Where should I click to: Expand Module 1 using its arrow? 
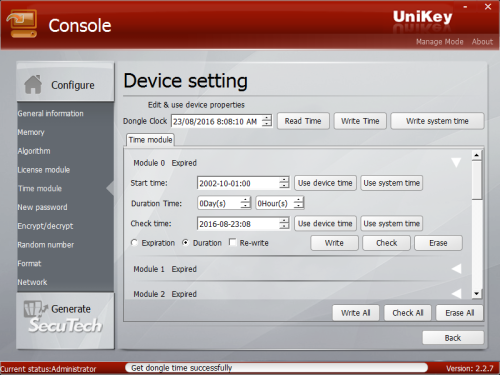coord(457,269)
